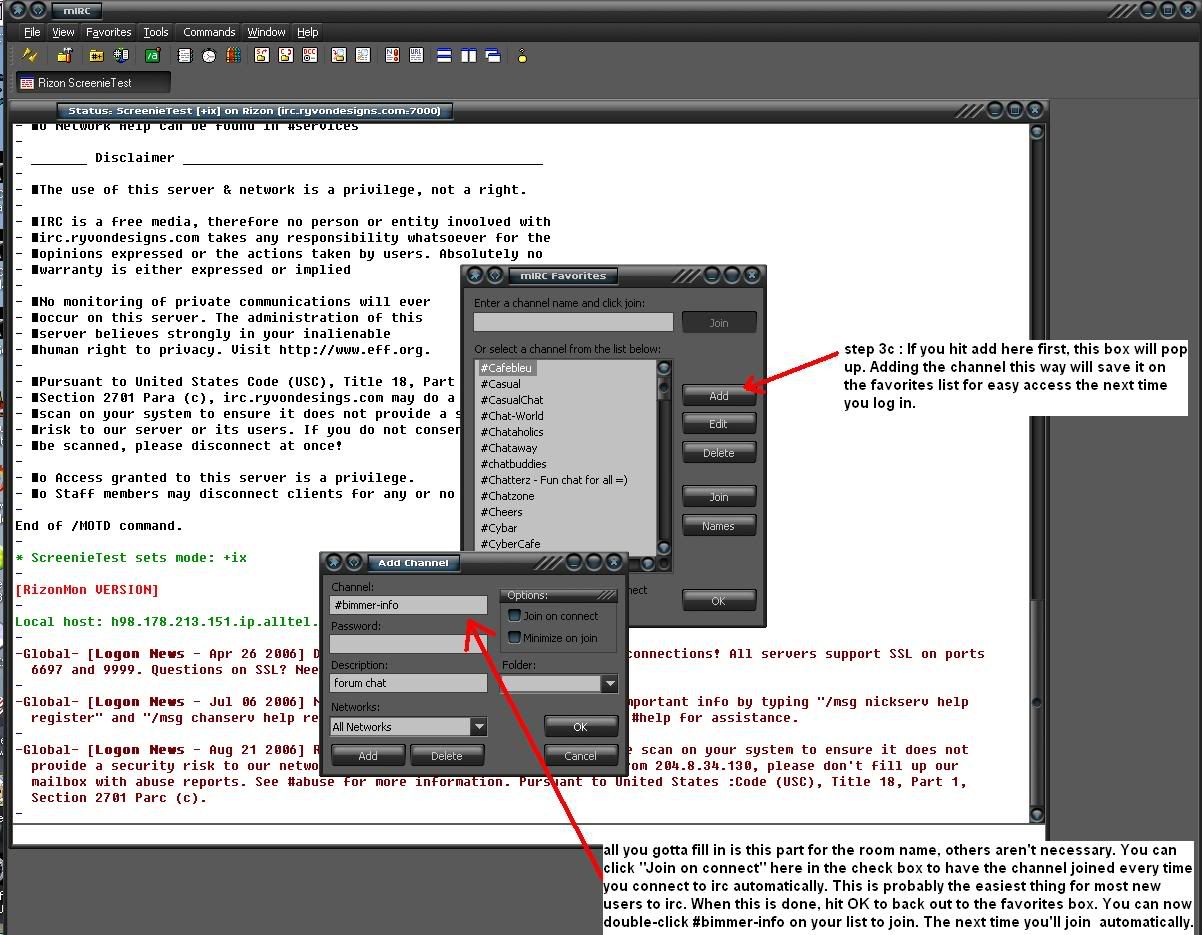Open the Help menu
The width and height of the screenshot is (1202, 935).
(x=308, y=32)
